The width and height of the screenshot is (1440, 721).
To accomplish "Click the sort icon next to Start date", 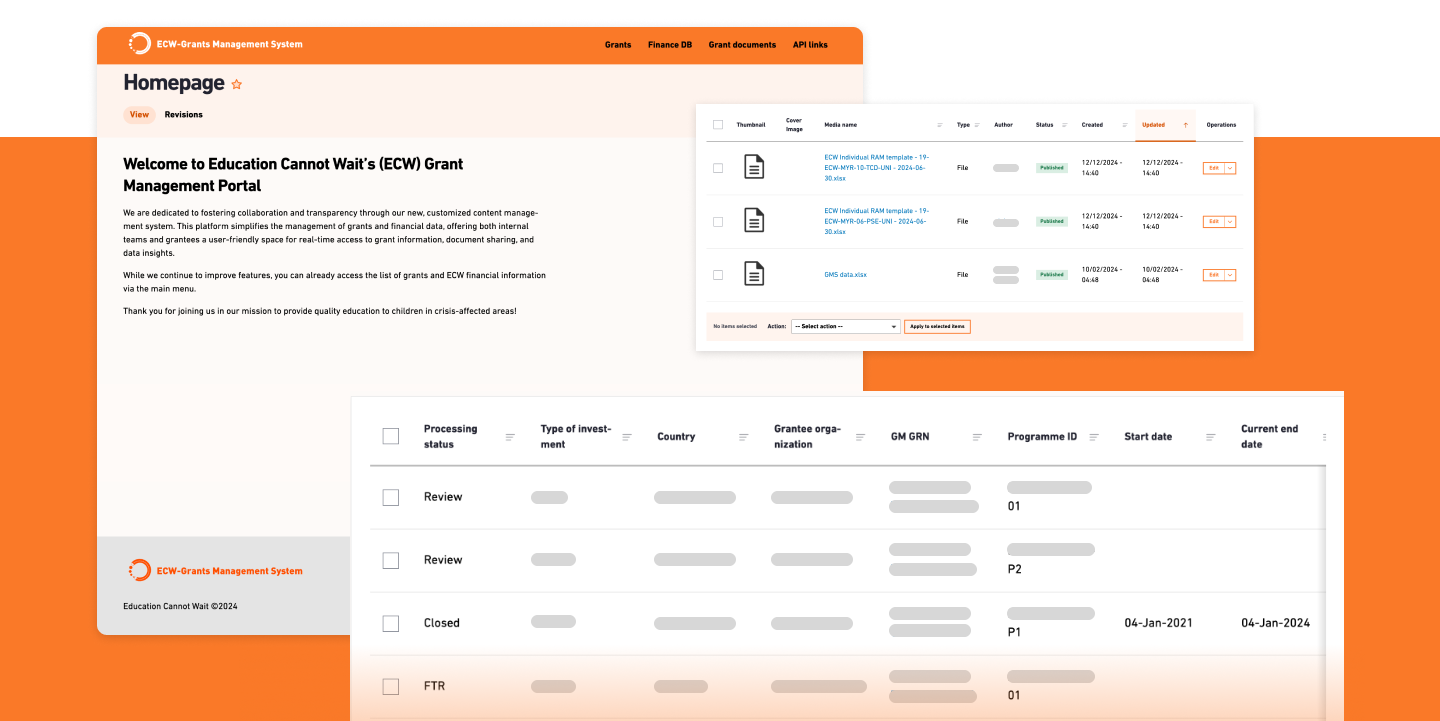I will tap(1211, 437).
